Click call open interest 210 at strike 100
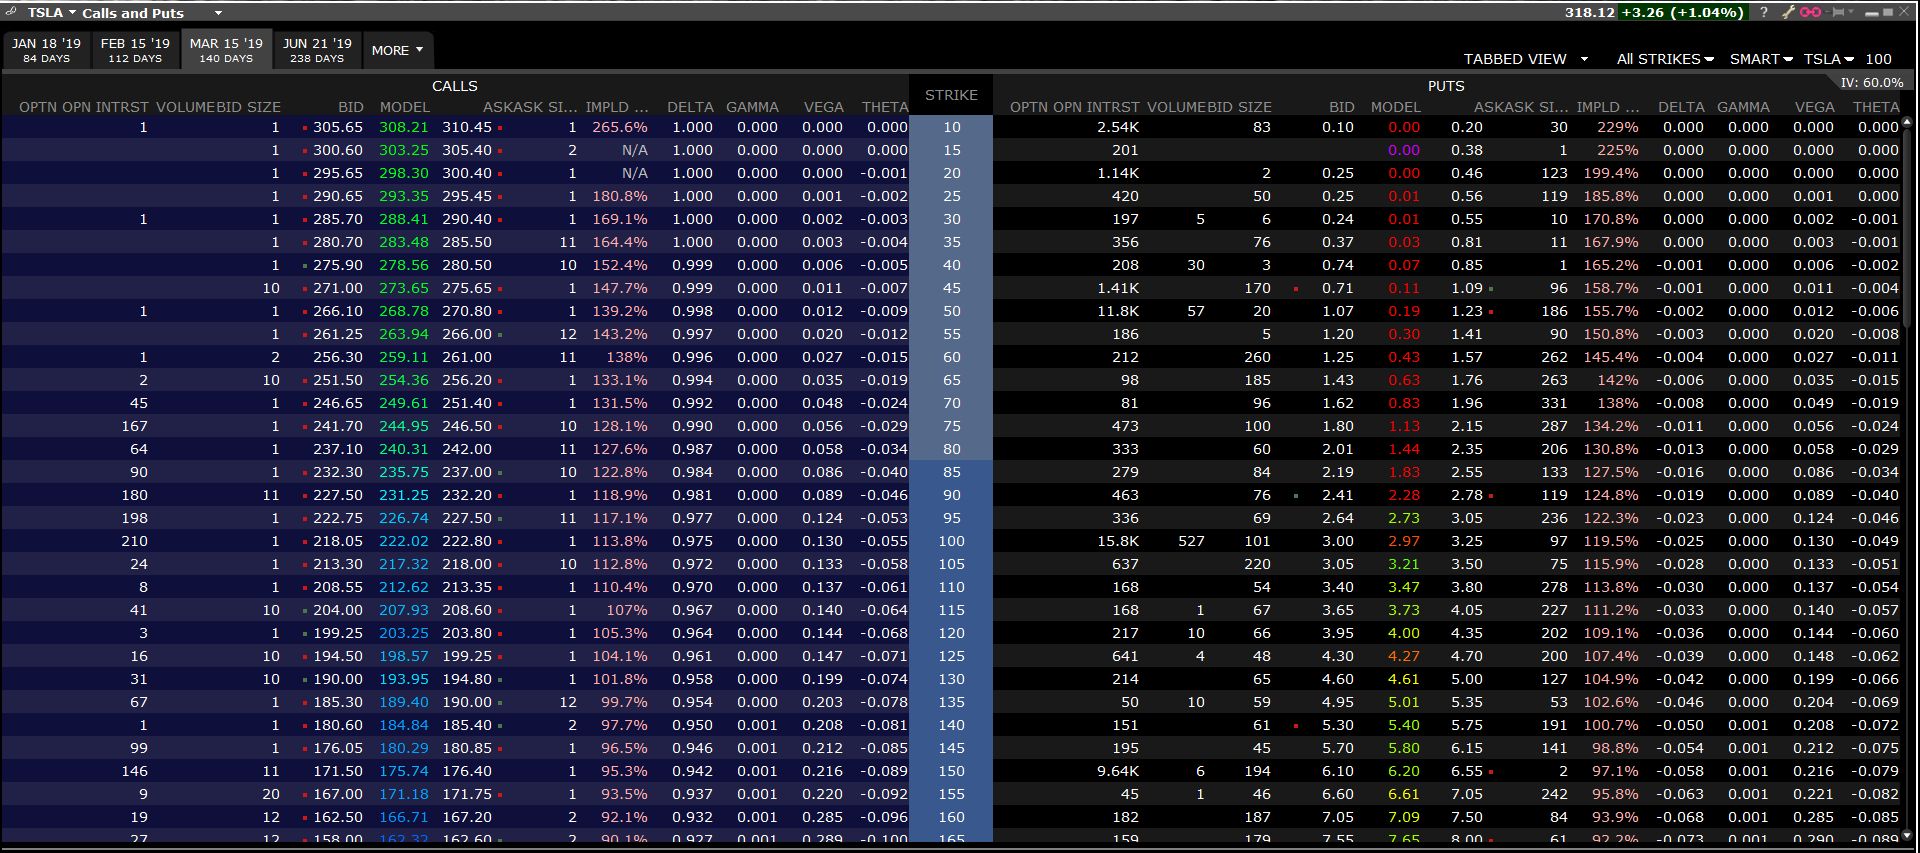 click(x=134, y=541)
